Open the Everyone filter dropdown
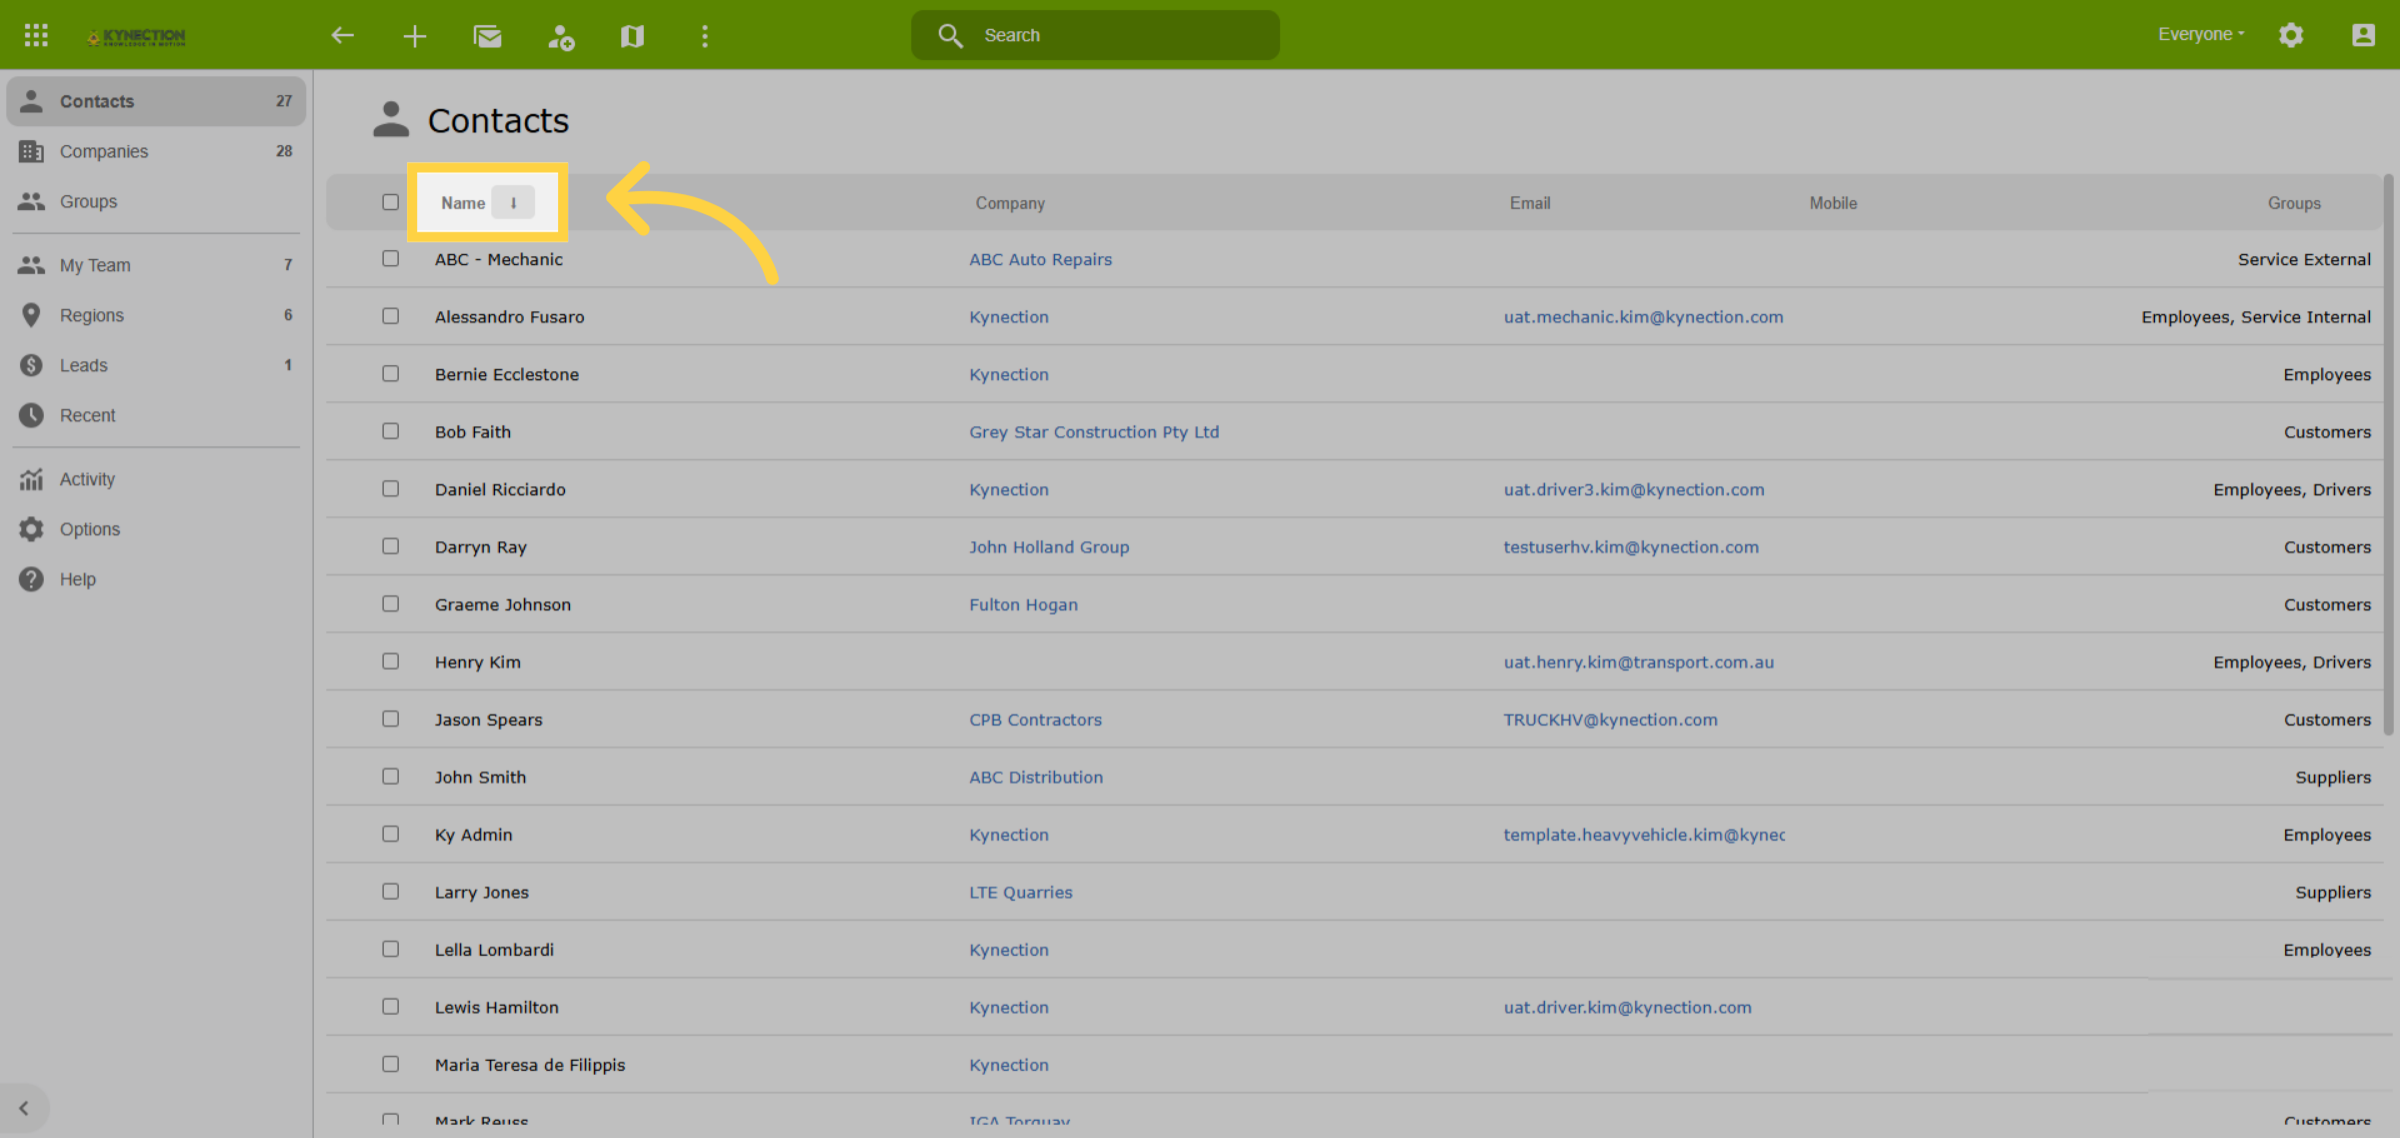Viewport: 2400px width, 1138px height. 2201,34
